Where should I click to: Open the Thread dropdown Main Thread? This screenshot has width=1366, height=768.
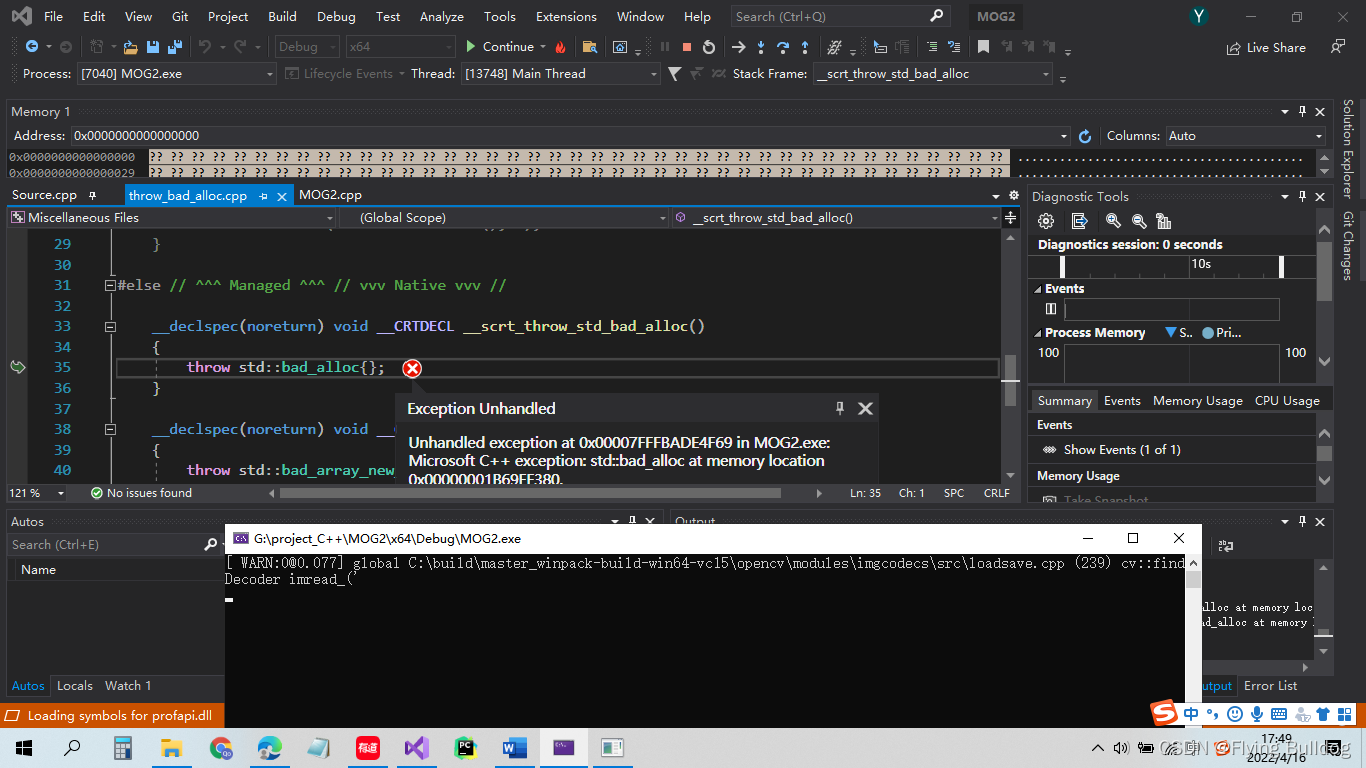click(561, 74)
